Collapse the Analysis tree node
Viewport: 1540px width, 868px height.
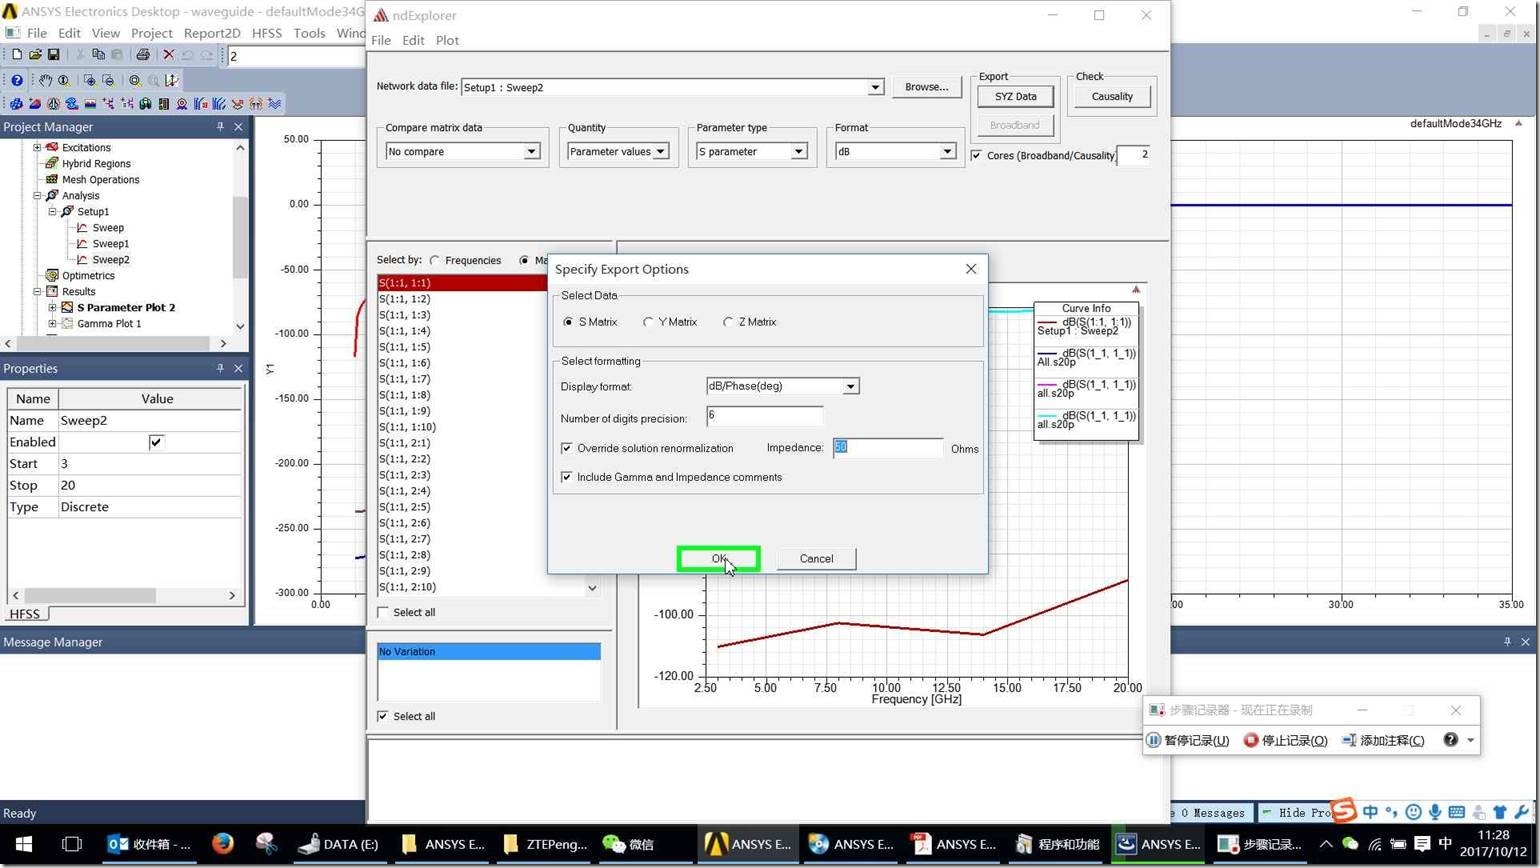click(37, 195)
